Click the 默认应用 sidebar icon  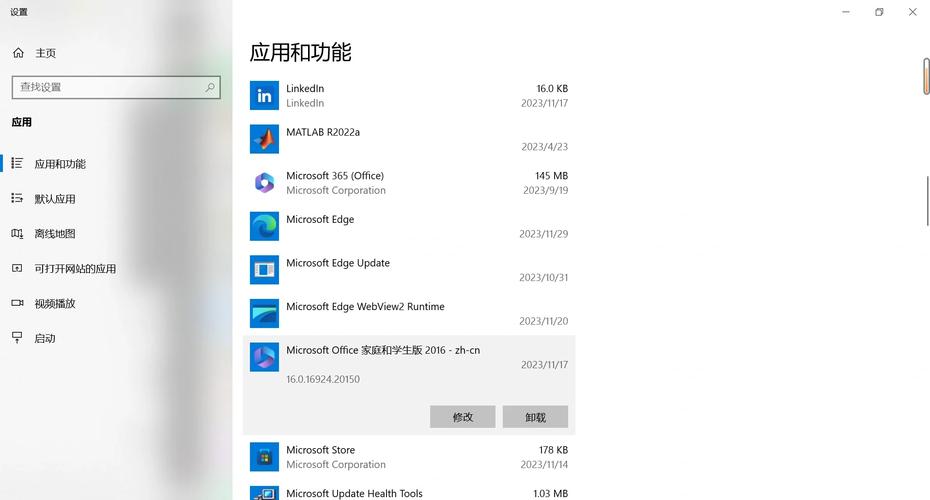point(17,198)
